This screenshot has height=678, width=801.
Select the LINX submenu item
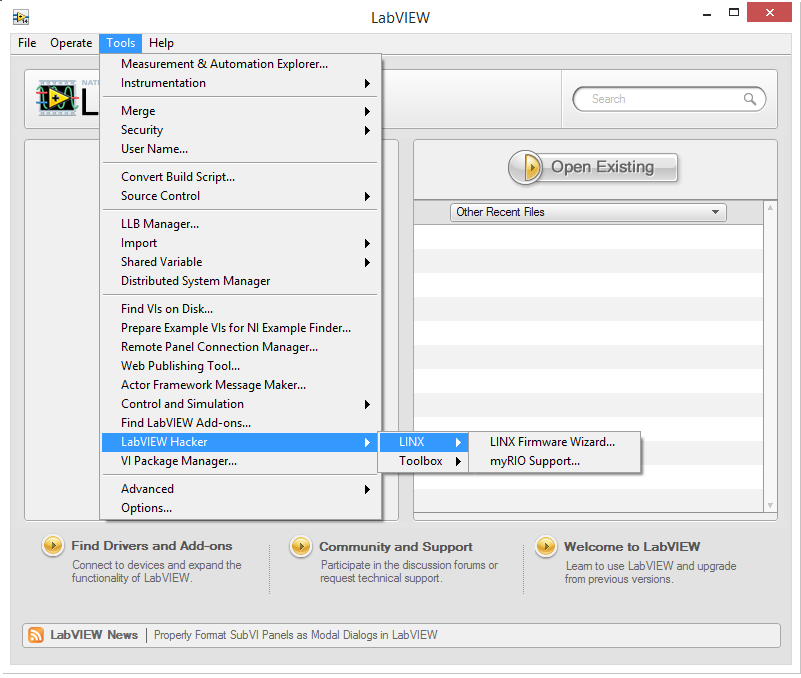point(423,442)
